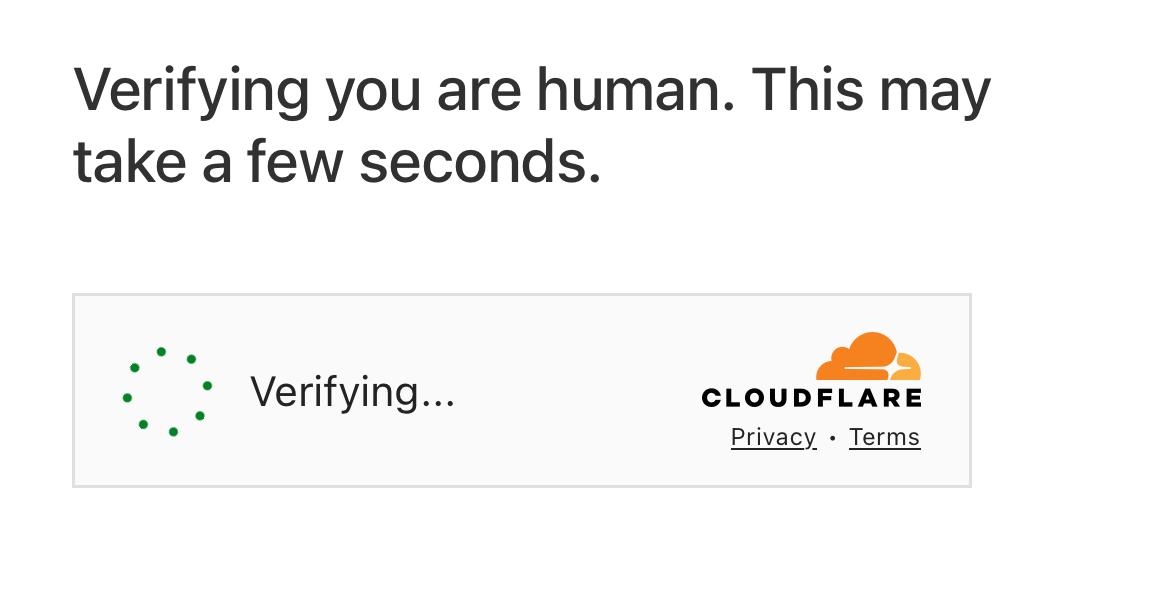Click the letter "C" starting the CLOUDFLARE wordmark
This screenshot has height=607, width=1170.
point(712,398)
